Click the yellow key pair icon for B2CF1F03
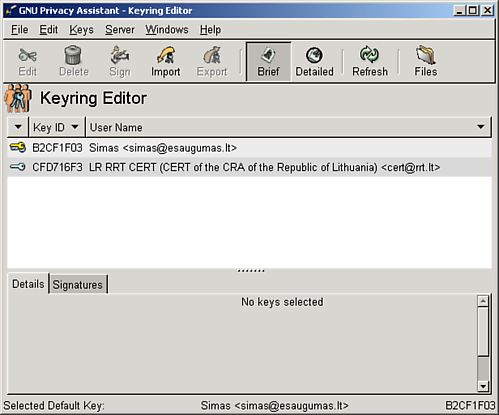The width and height of the screenshot is (499, 415). point(18,147)
